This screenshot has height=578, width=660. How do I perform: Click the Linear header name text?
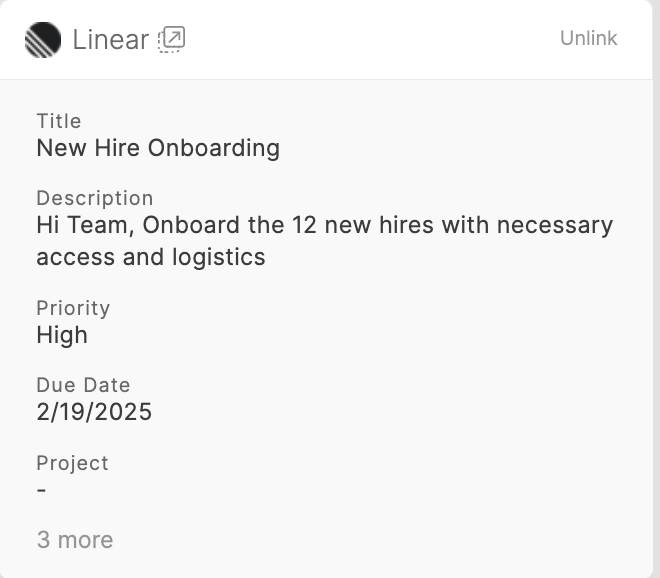coord(111,40)
